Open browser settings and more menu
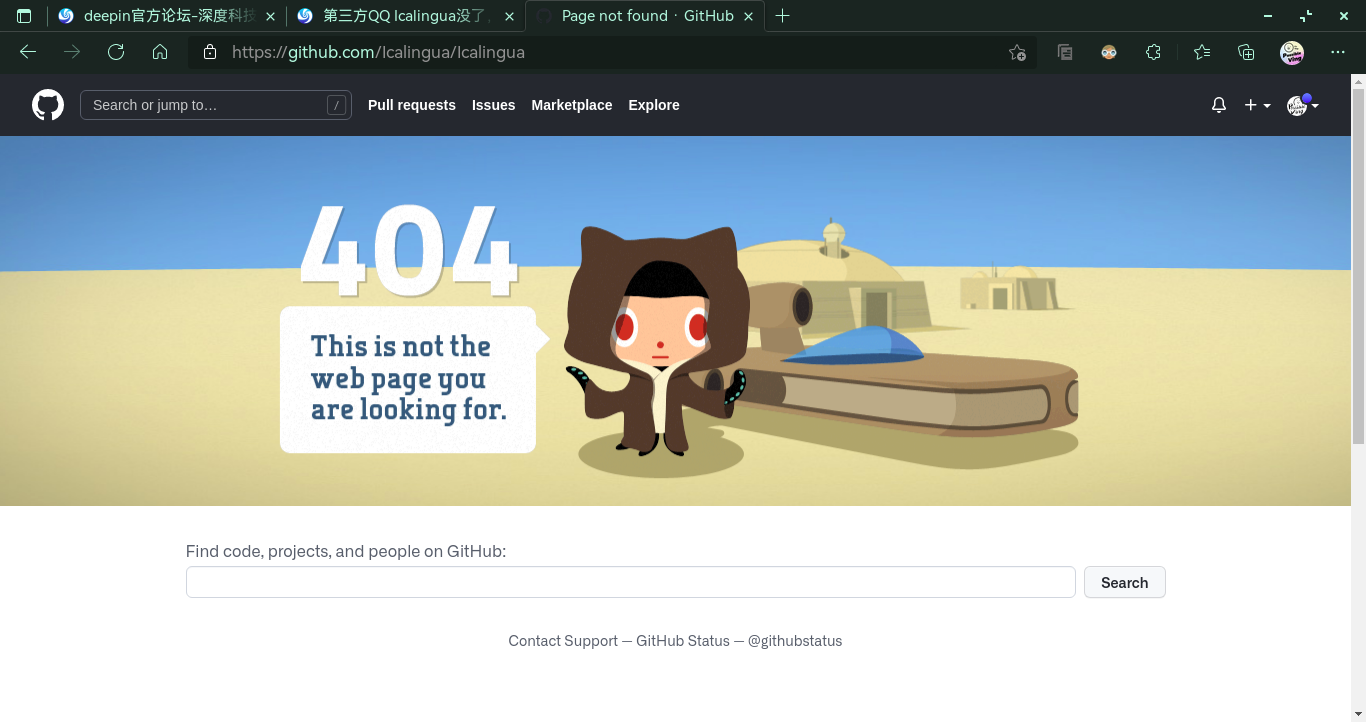Screen dimensions: 1366x722 point(1338,52)
